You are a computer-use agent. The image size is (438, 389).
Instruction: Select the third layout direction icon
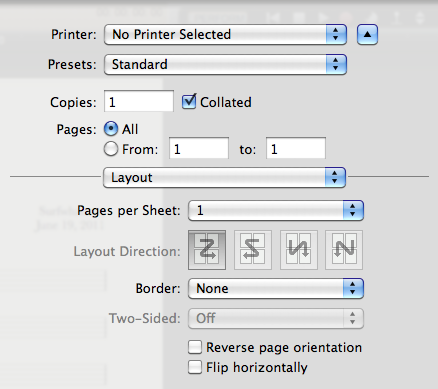[x=299, y=250]
